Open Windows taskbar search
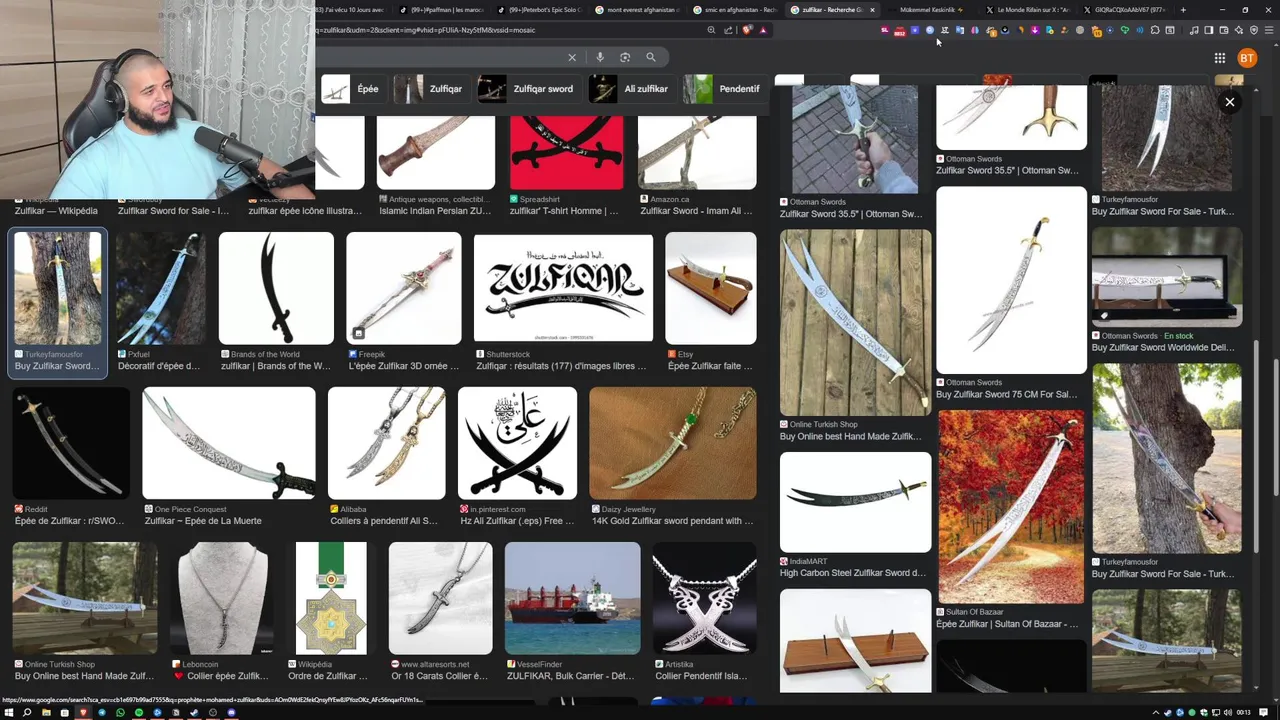 click(x=27, y=713)
